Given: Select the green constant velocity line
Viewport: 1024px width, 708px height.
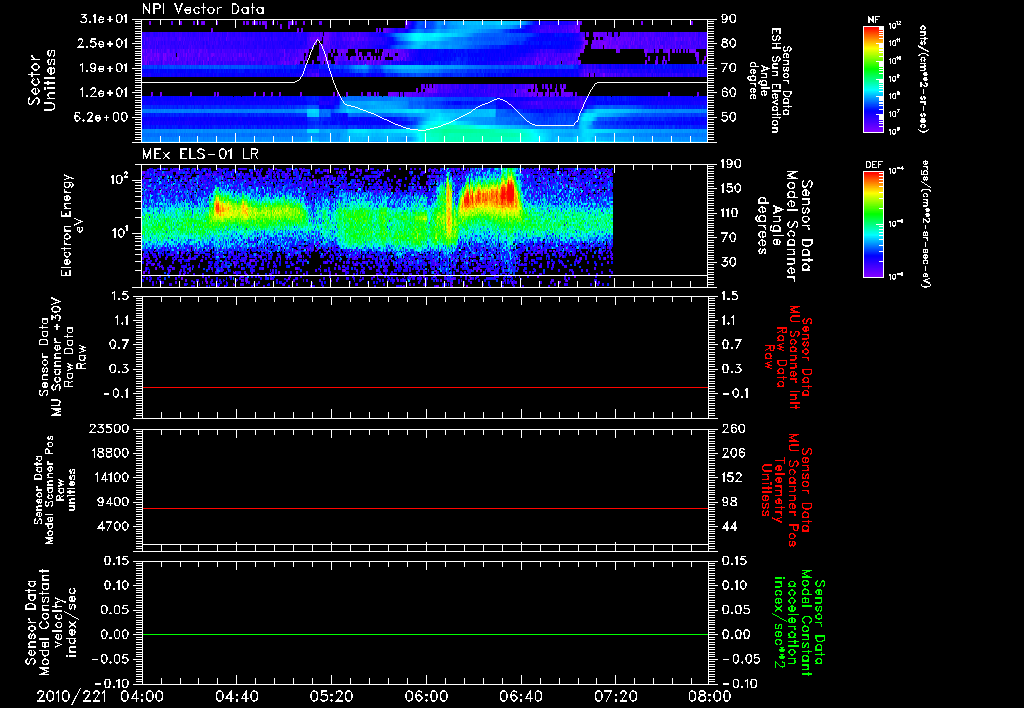Looking at the screenshot, I should [x=424, y=634].
